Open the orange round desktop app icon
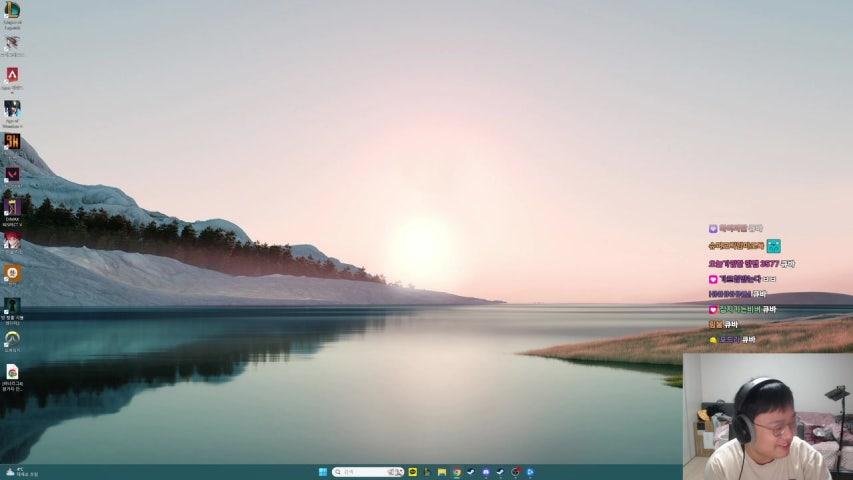 point(12,272)
